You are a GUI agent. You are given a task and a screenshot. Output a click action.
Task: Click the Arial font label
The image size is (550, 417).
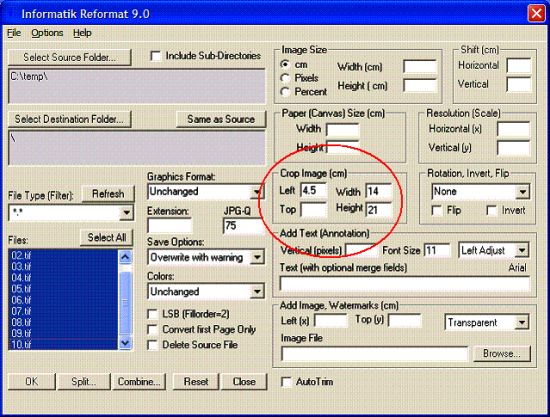point(517,268)
